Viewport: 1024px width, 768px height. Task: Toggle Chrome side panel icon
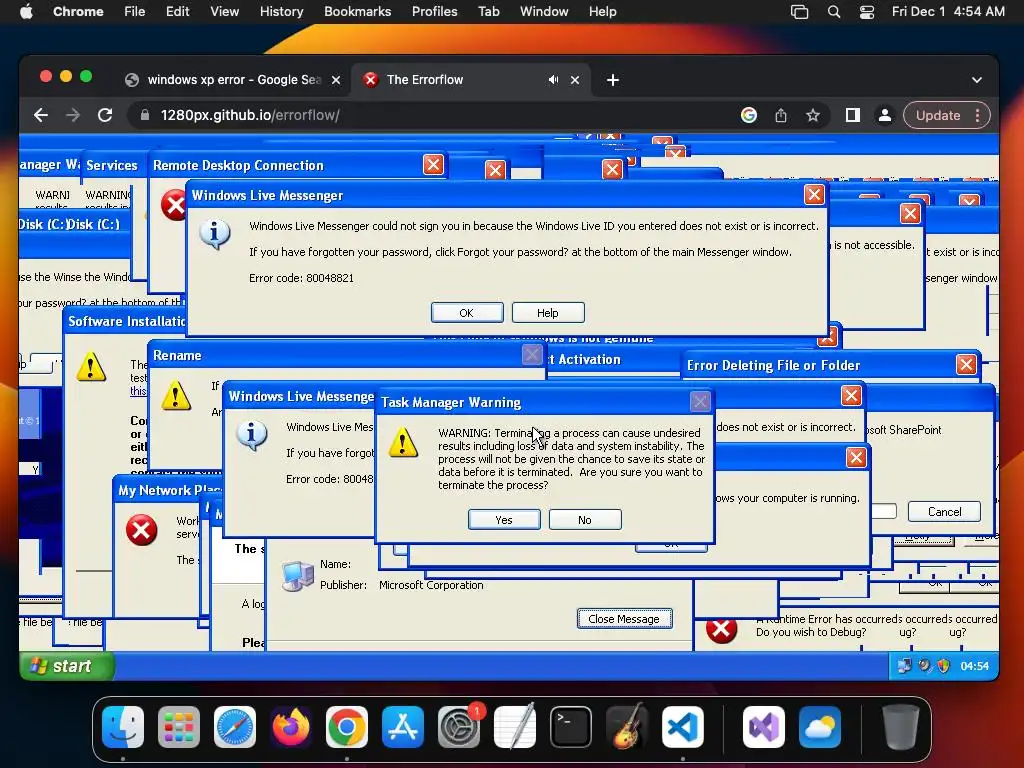pyautogui.click(x=852, y=115)
